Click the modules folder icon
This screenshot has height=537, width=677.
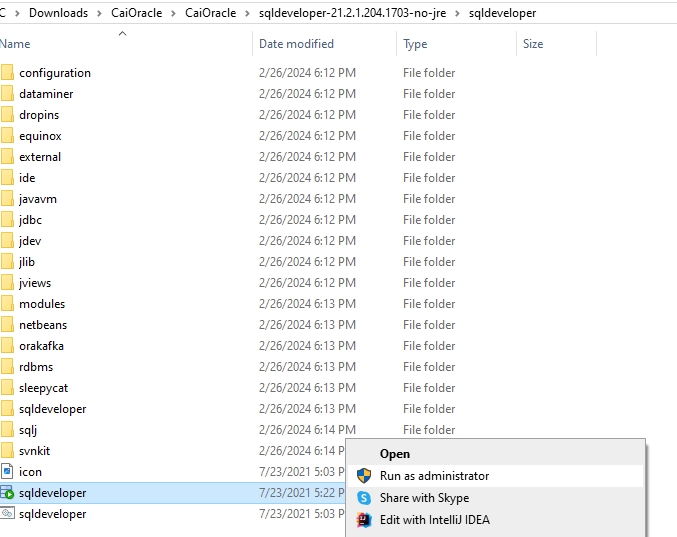click(7, 303)
